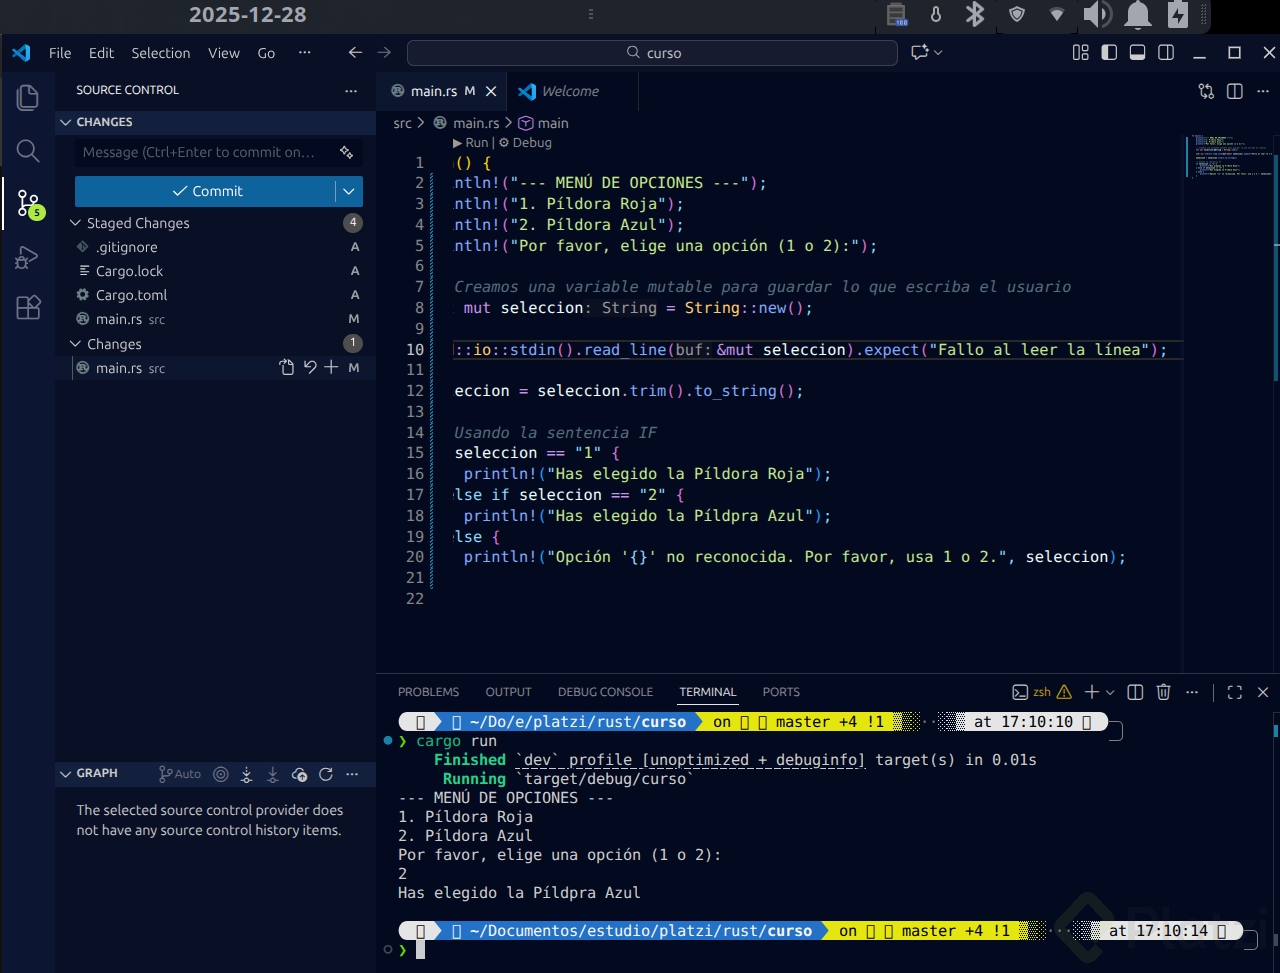Switch to the PROBLEMS panel tab
Image resolution: width=1280 pixels, height=973 pixels.
[x=428, y=692]
